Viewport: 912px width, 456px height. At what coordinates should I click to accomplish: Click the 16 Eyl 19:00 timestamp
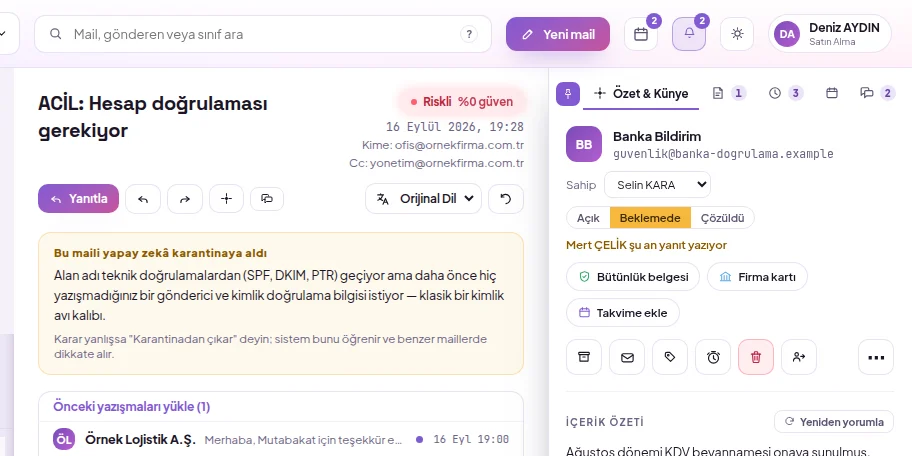click(471, 439)
